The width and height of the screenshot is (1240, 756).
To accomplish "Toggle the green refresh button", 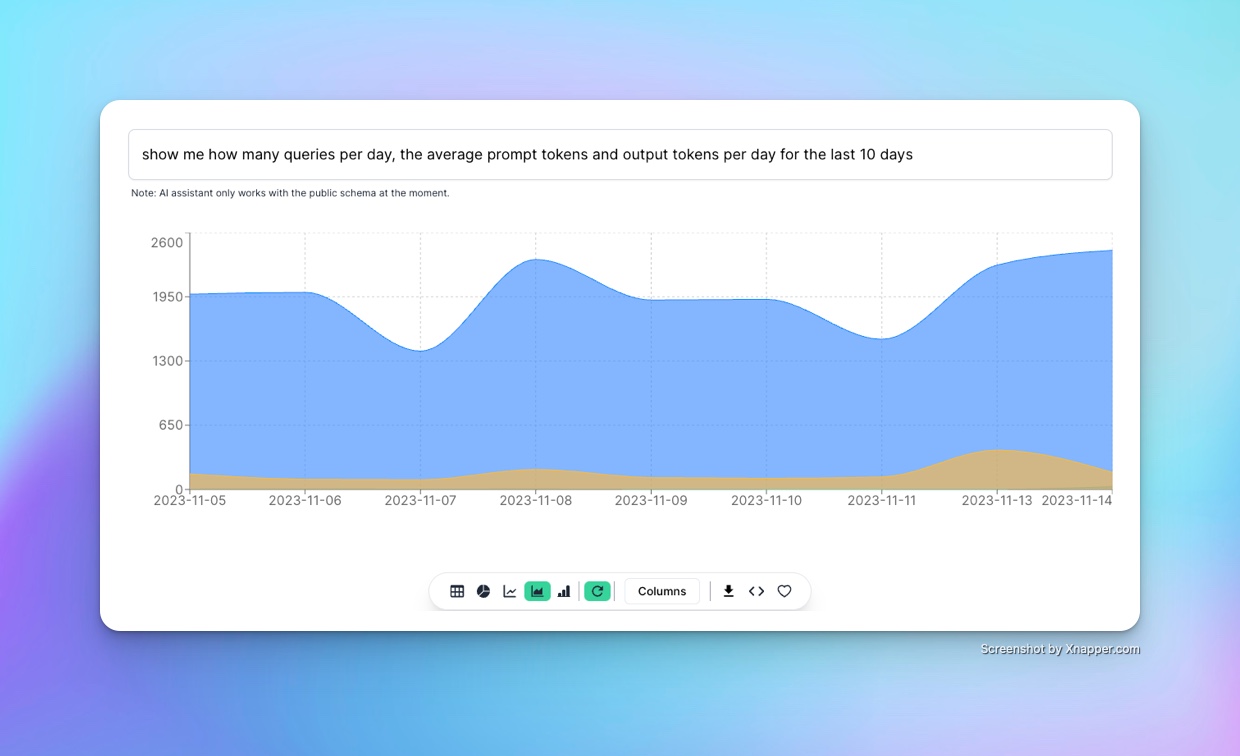I will (597, 591).
